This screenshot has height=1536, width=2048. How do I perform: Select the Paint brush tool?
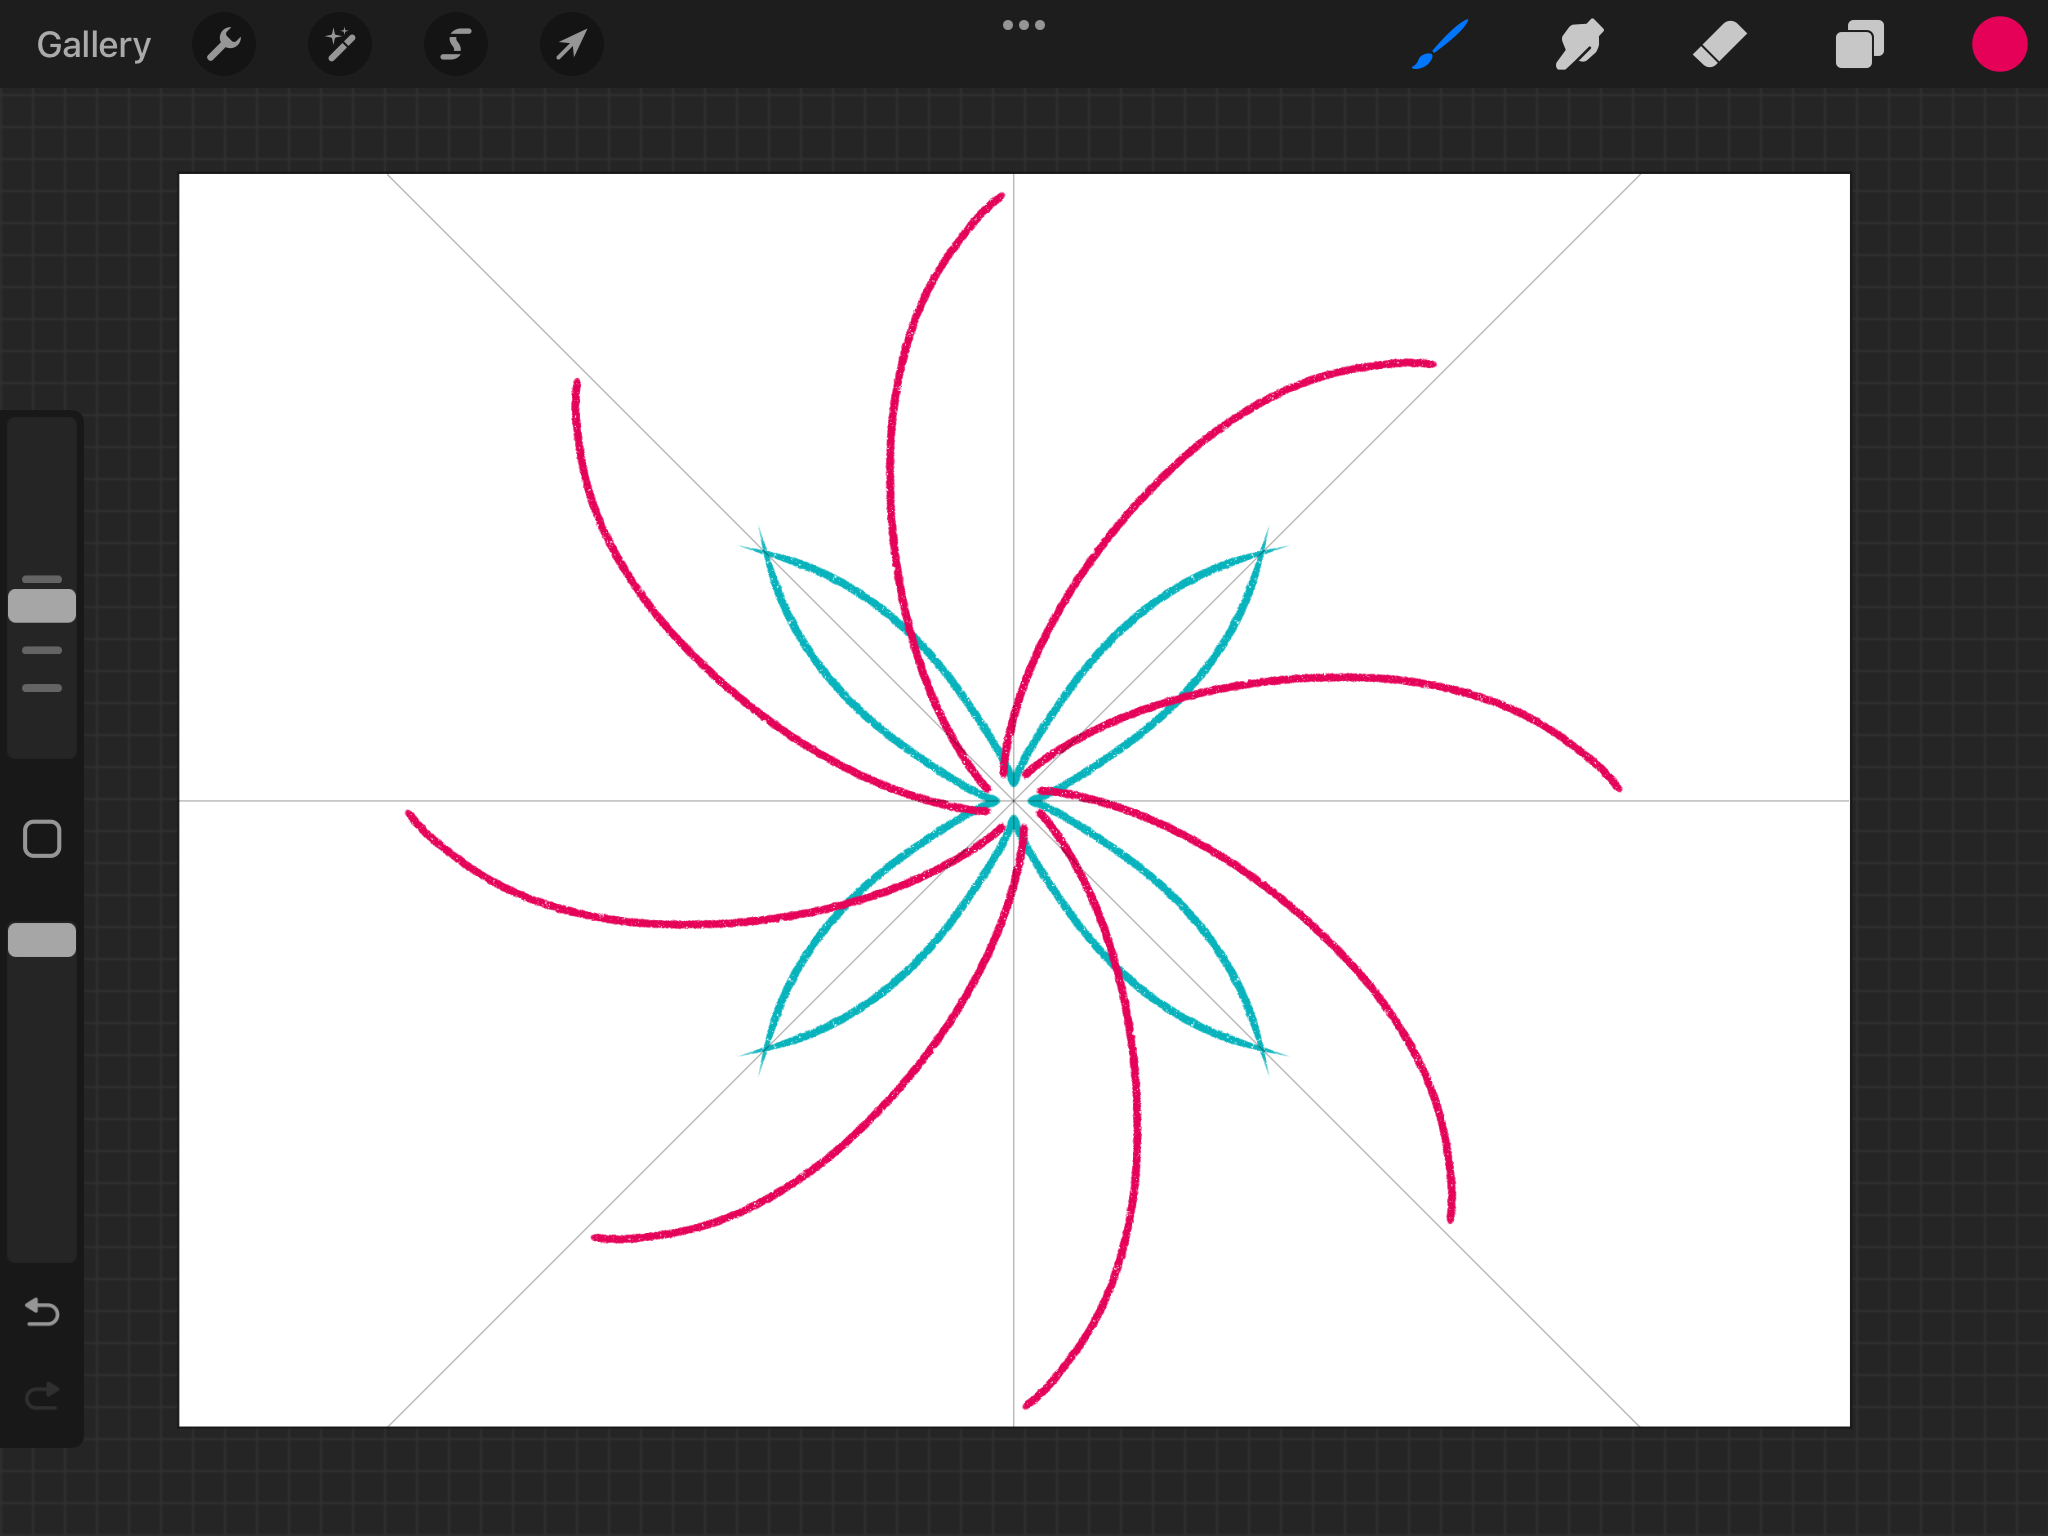tap(1440, 45)
